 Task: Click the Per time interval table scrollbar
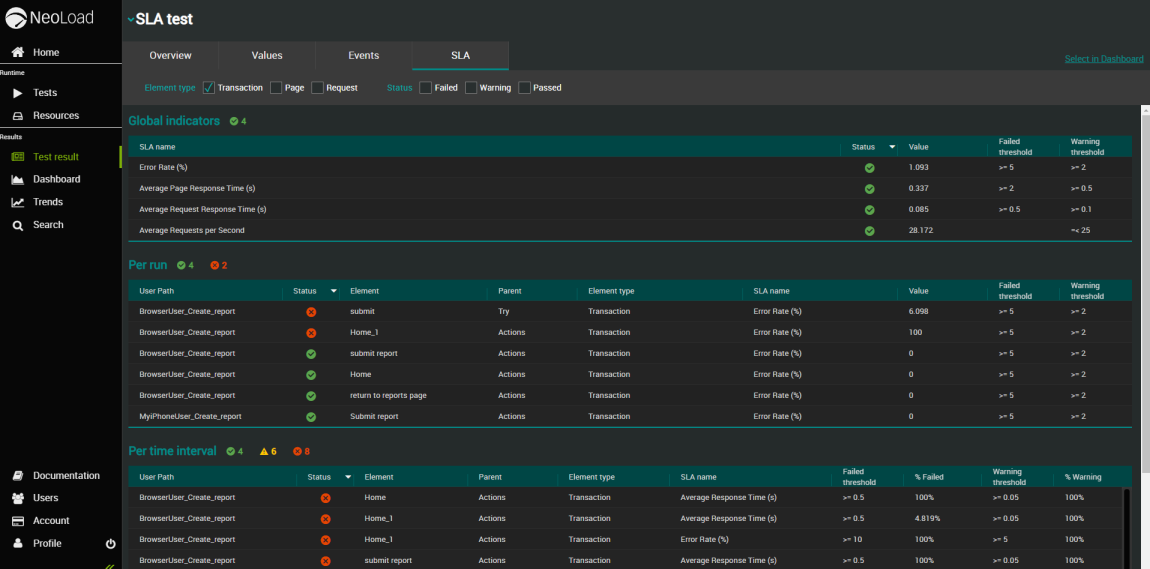[x=1127, y=525]
